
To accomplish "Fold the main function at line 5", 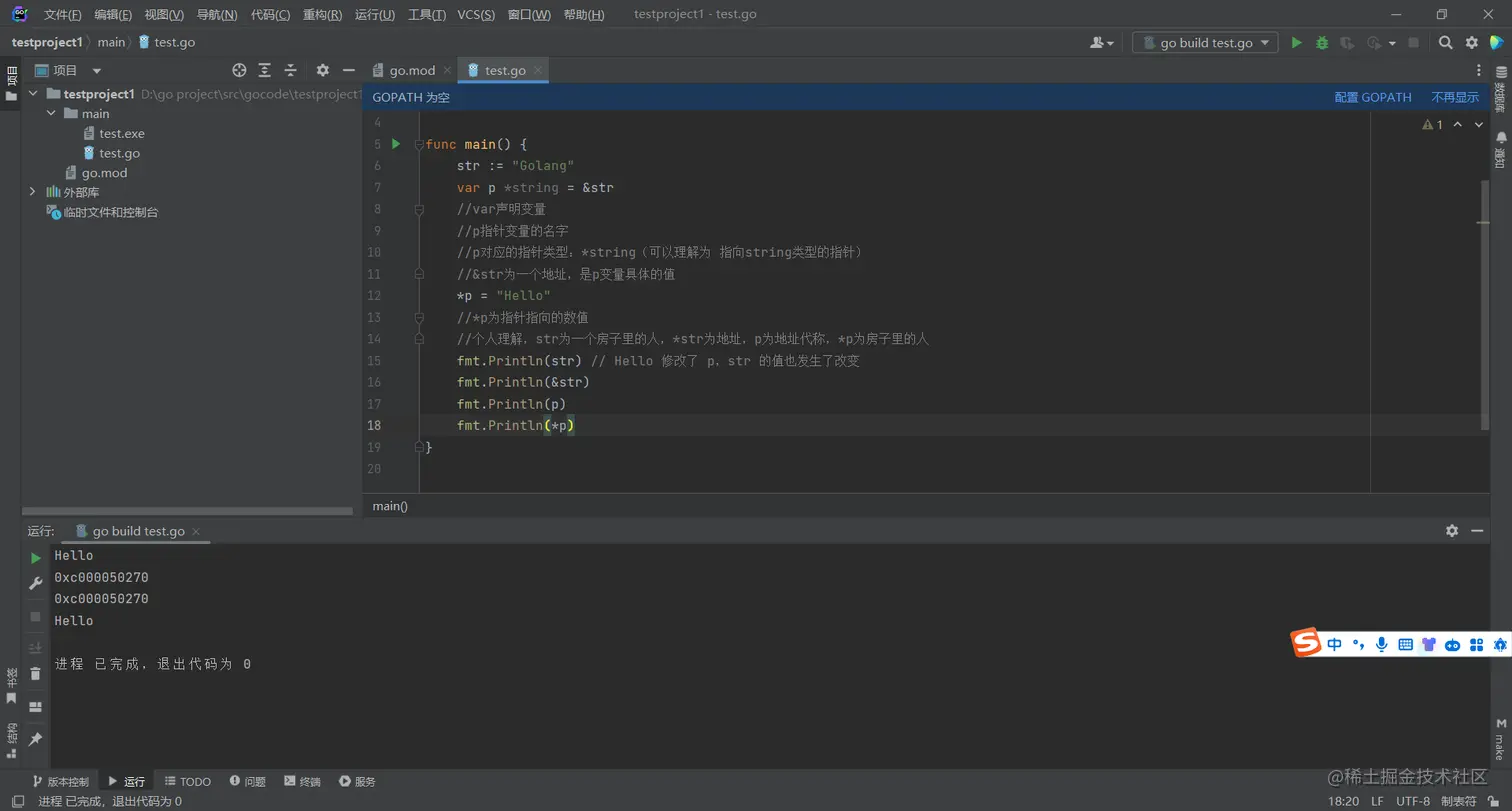I will click(419, 145).
